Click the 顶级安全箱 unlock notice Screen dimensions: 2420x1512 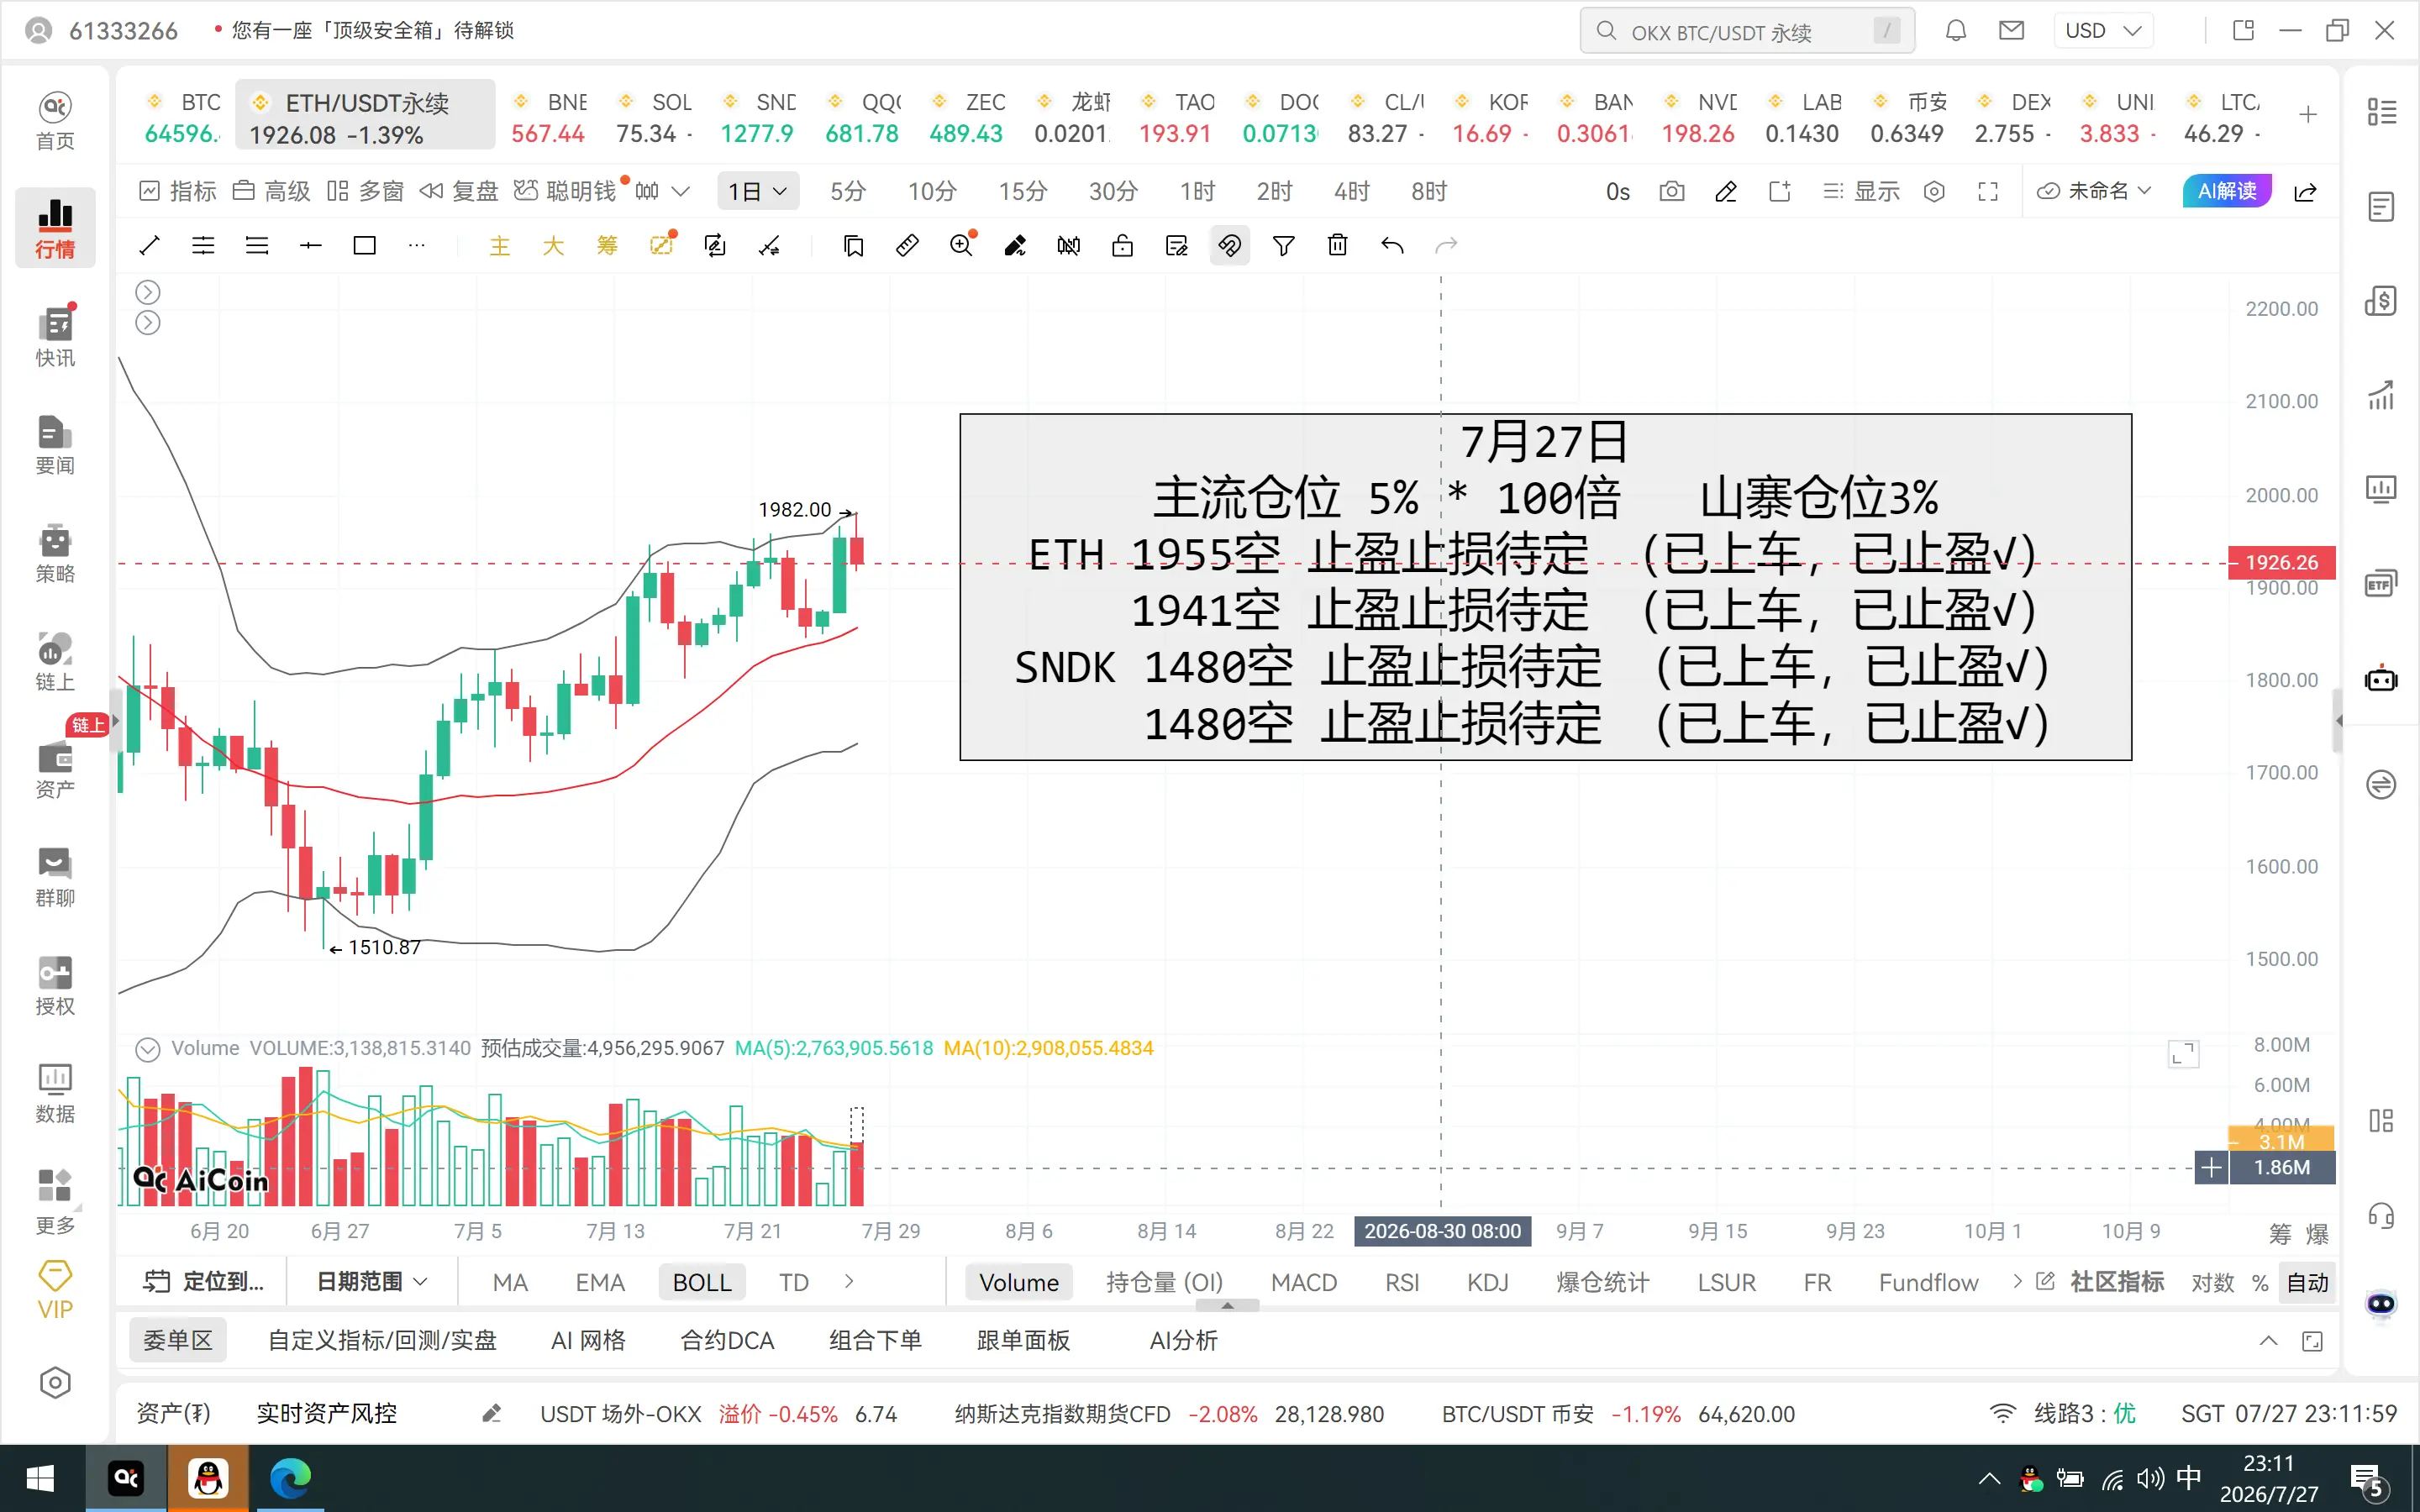[x=373, y=31]
